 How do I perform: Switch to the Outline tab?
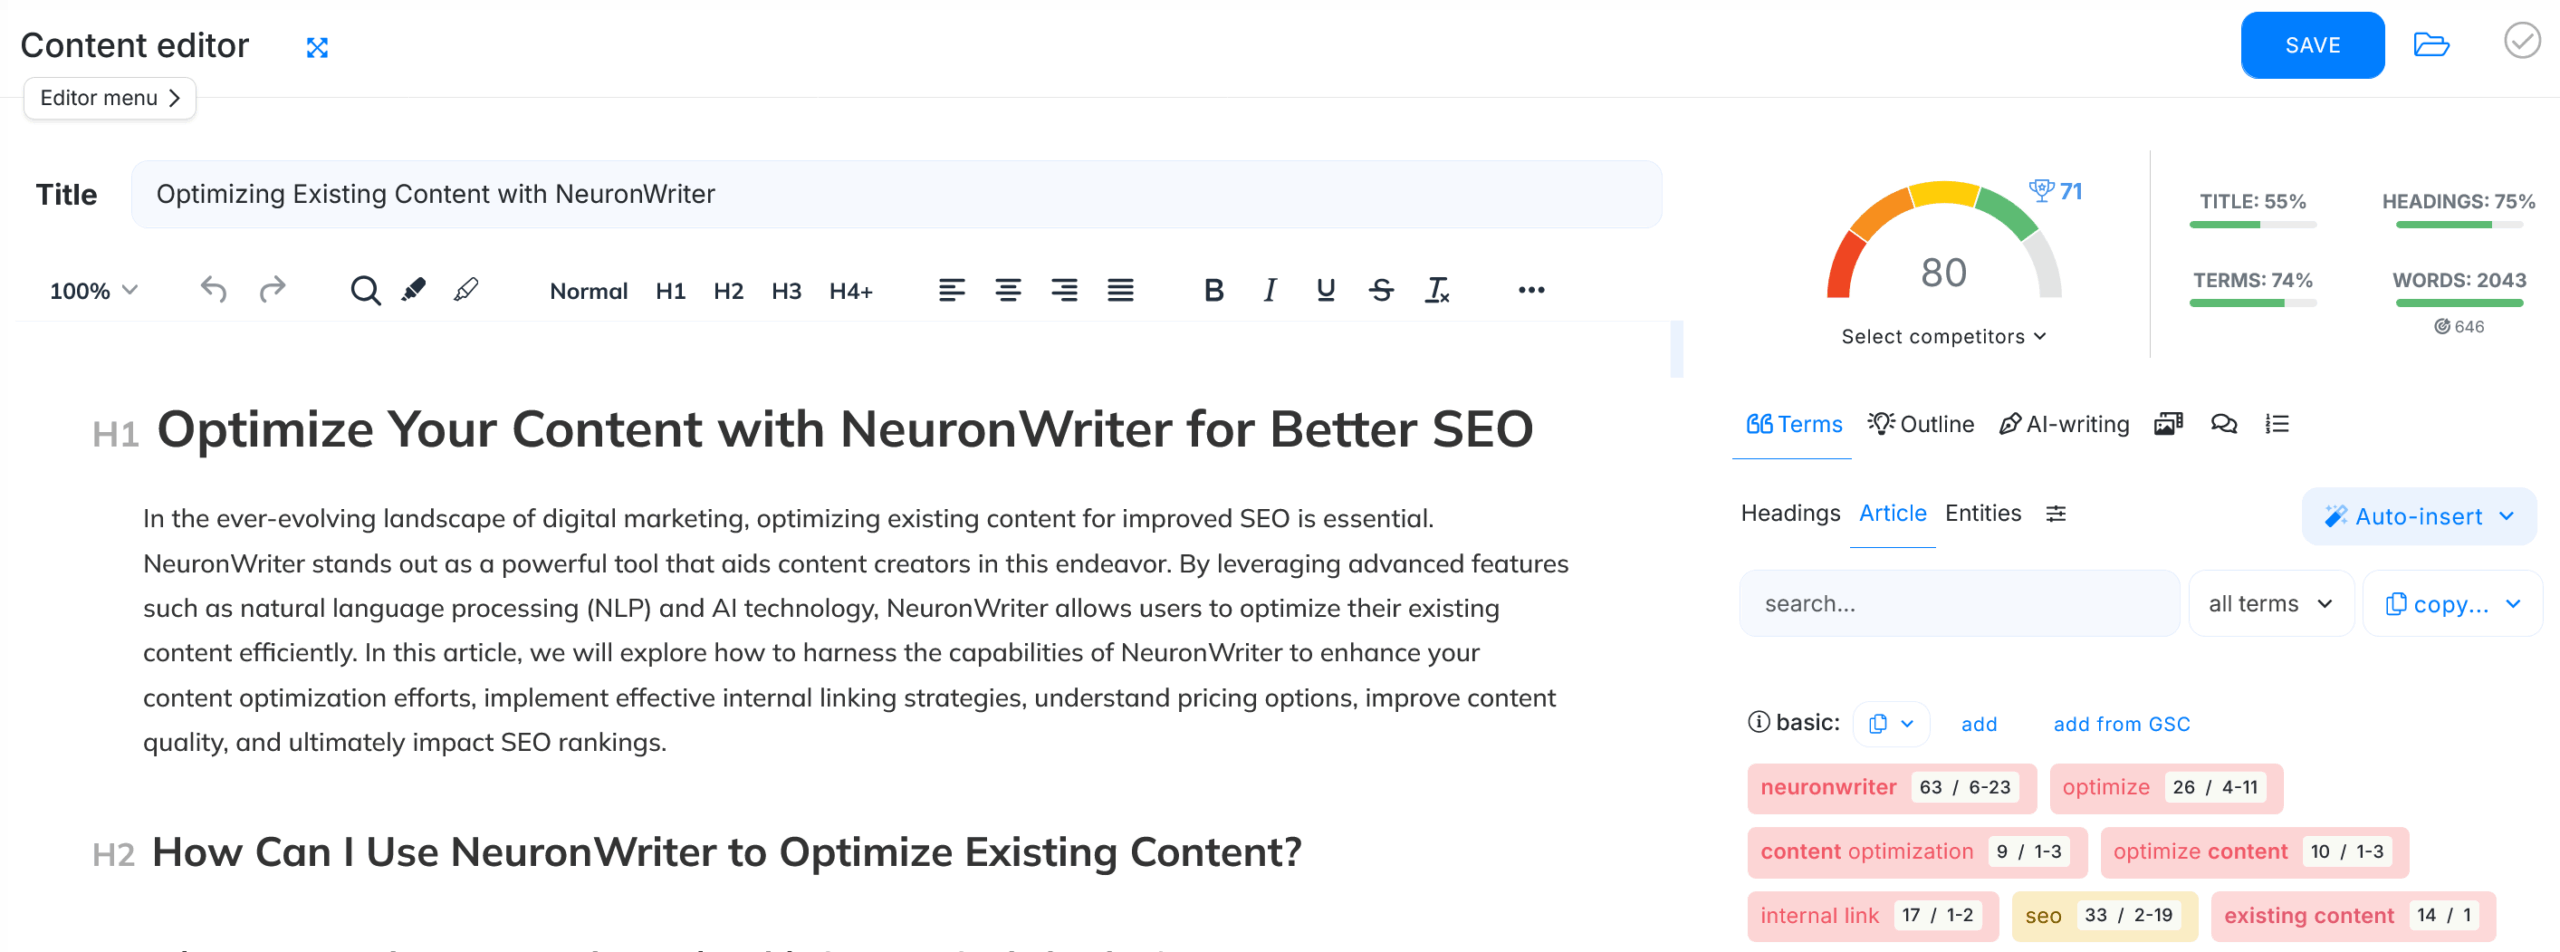(1921, 424)
